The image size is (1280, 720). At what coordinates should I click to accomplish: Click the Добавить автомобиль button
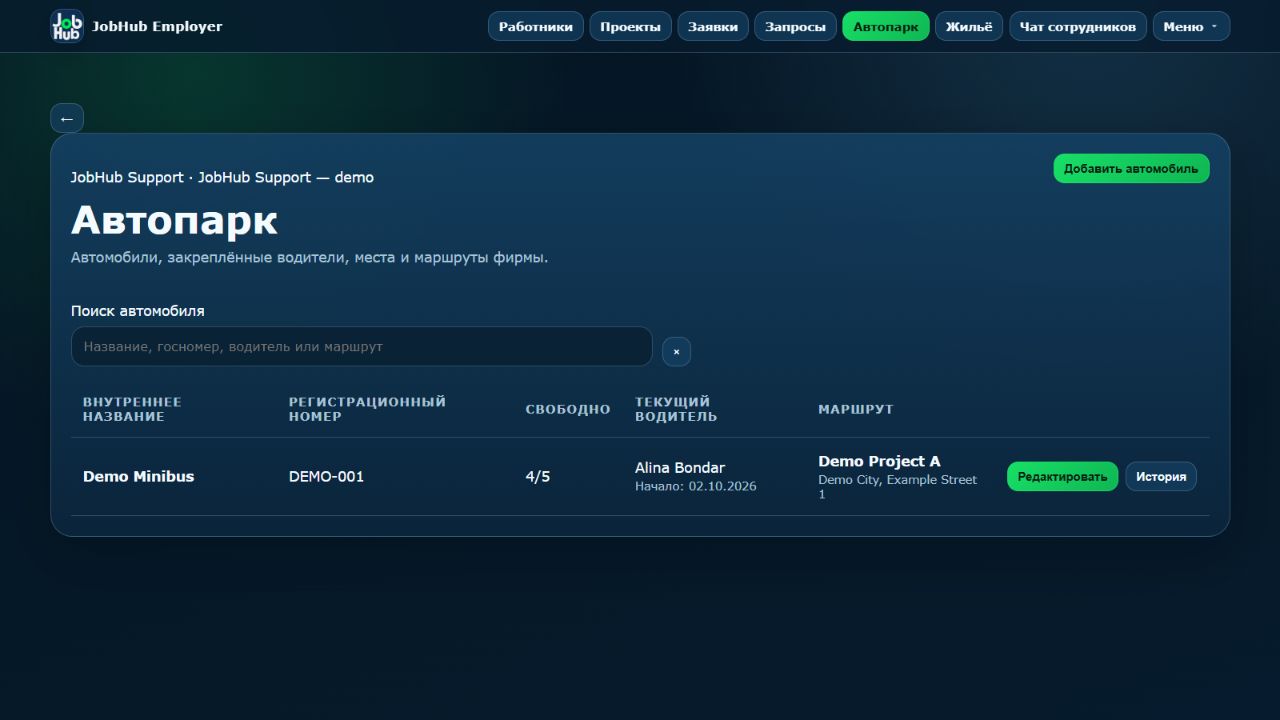coord(1131,168)
